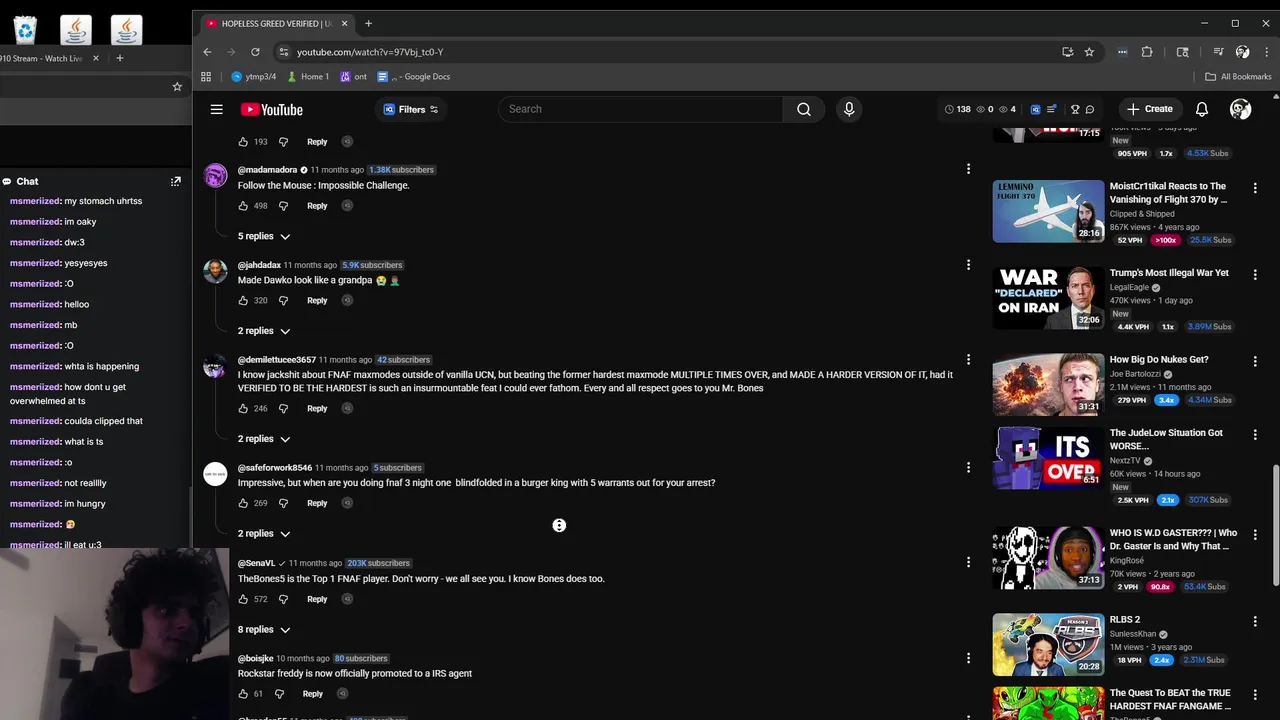Open Recycle Bin on desktop

(x=24, y=31)
